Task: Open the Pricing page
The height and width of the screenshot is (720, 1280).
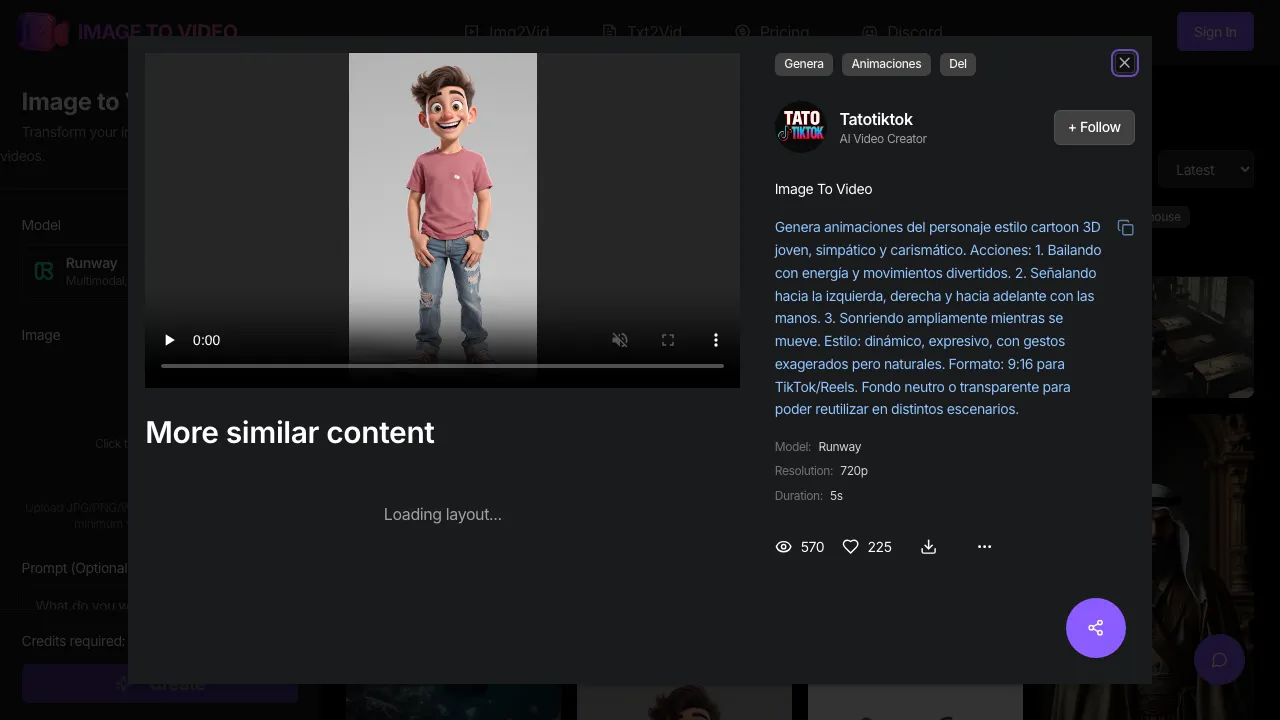Action: (x=773, y=32)
